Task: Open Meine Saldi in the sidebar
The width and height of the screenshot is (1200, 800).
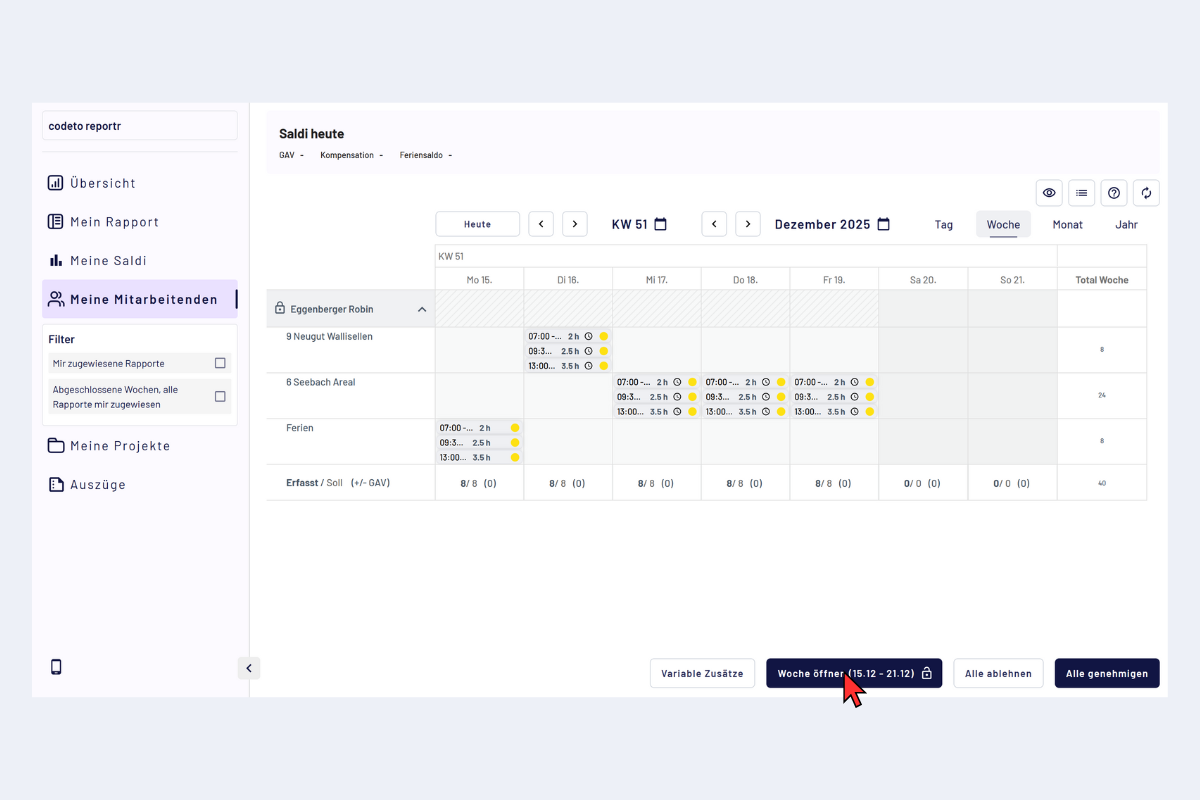Action: pos(108,261)
